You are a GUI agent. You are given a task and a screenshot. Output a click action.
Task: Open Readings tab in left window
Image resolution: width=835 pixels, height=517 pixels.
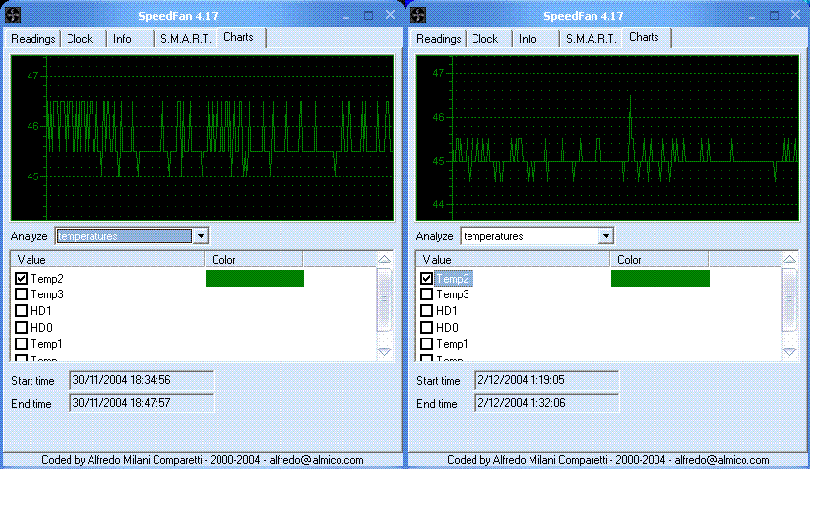tap(33, 39)
